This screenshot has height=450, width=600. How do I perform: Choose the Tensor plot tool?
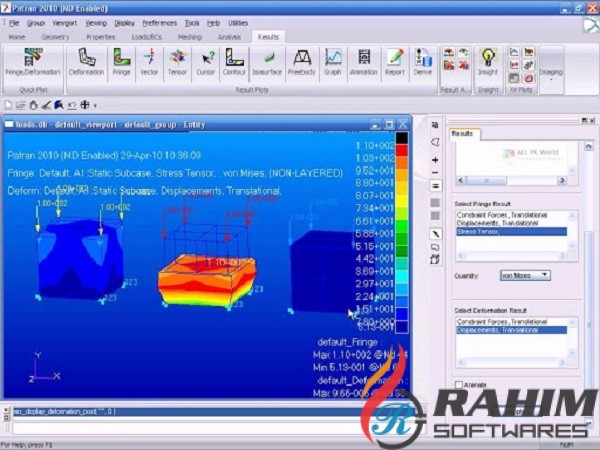click(x=178, y=62)
